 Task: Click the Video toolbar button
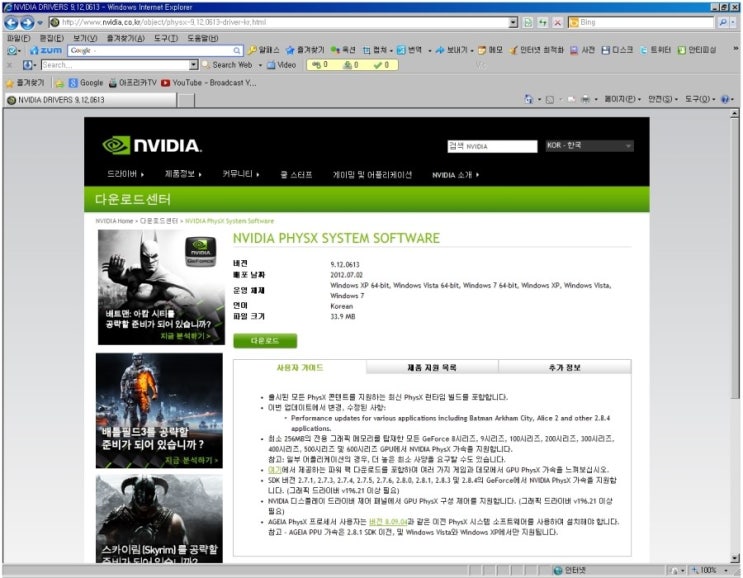point(281,65)
